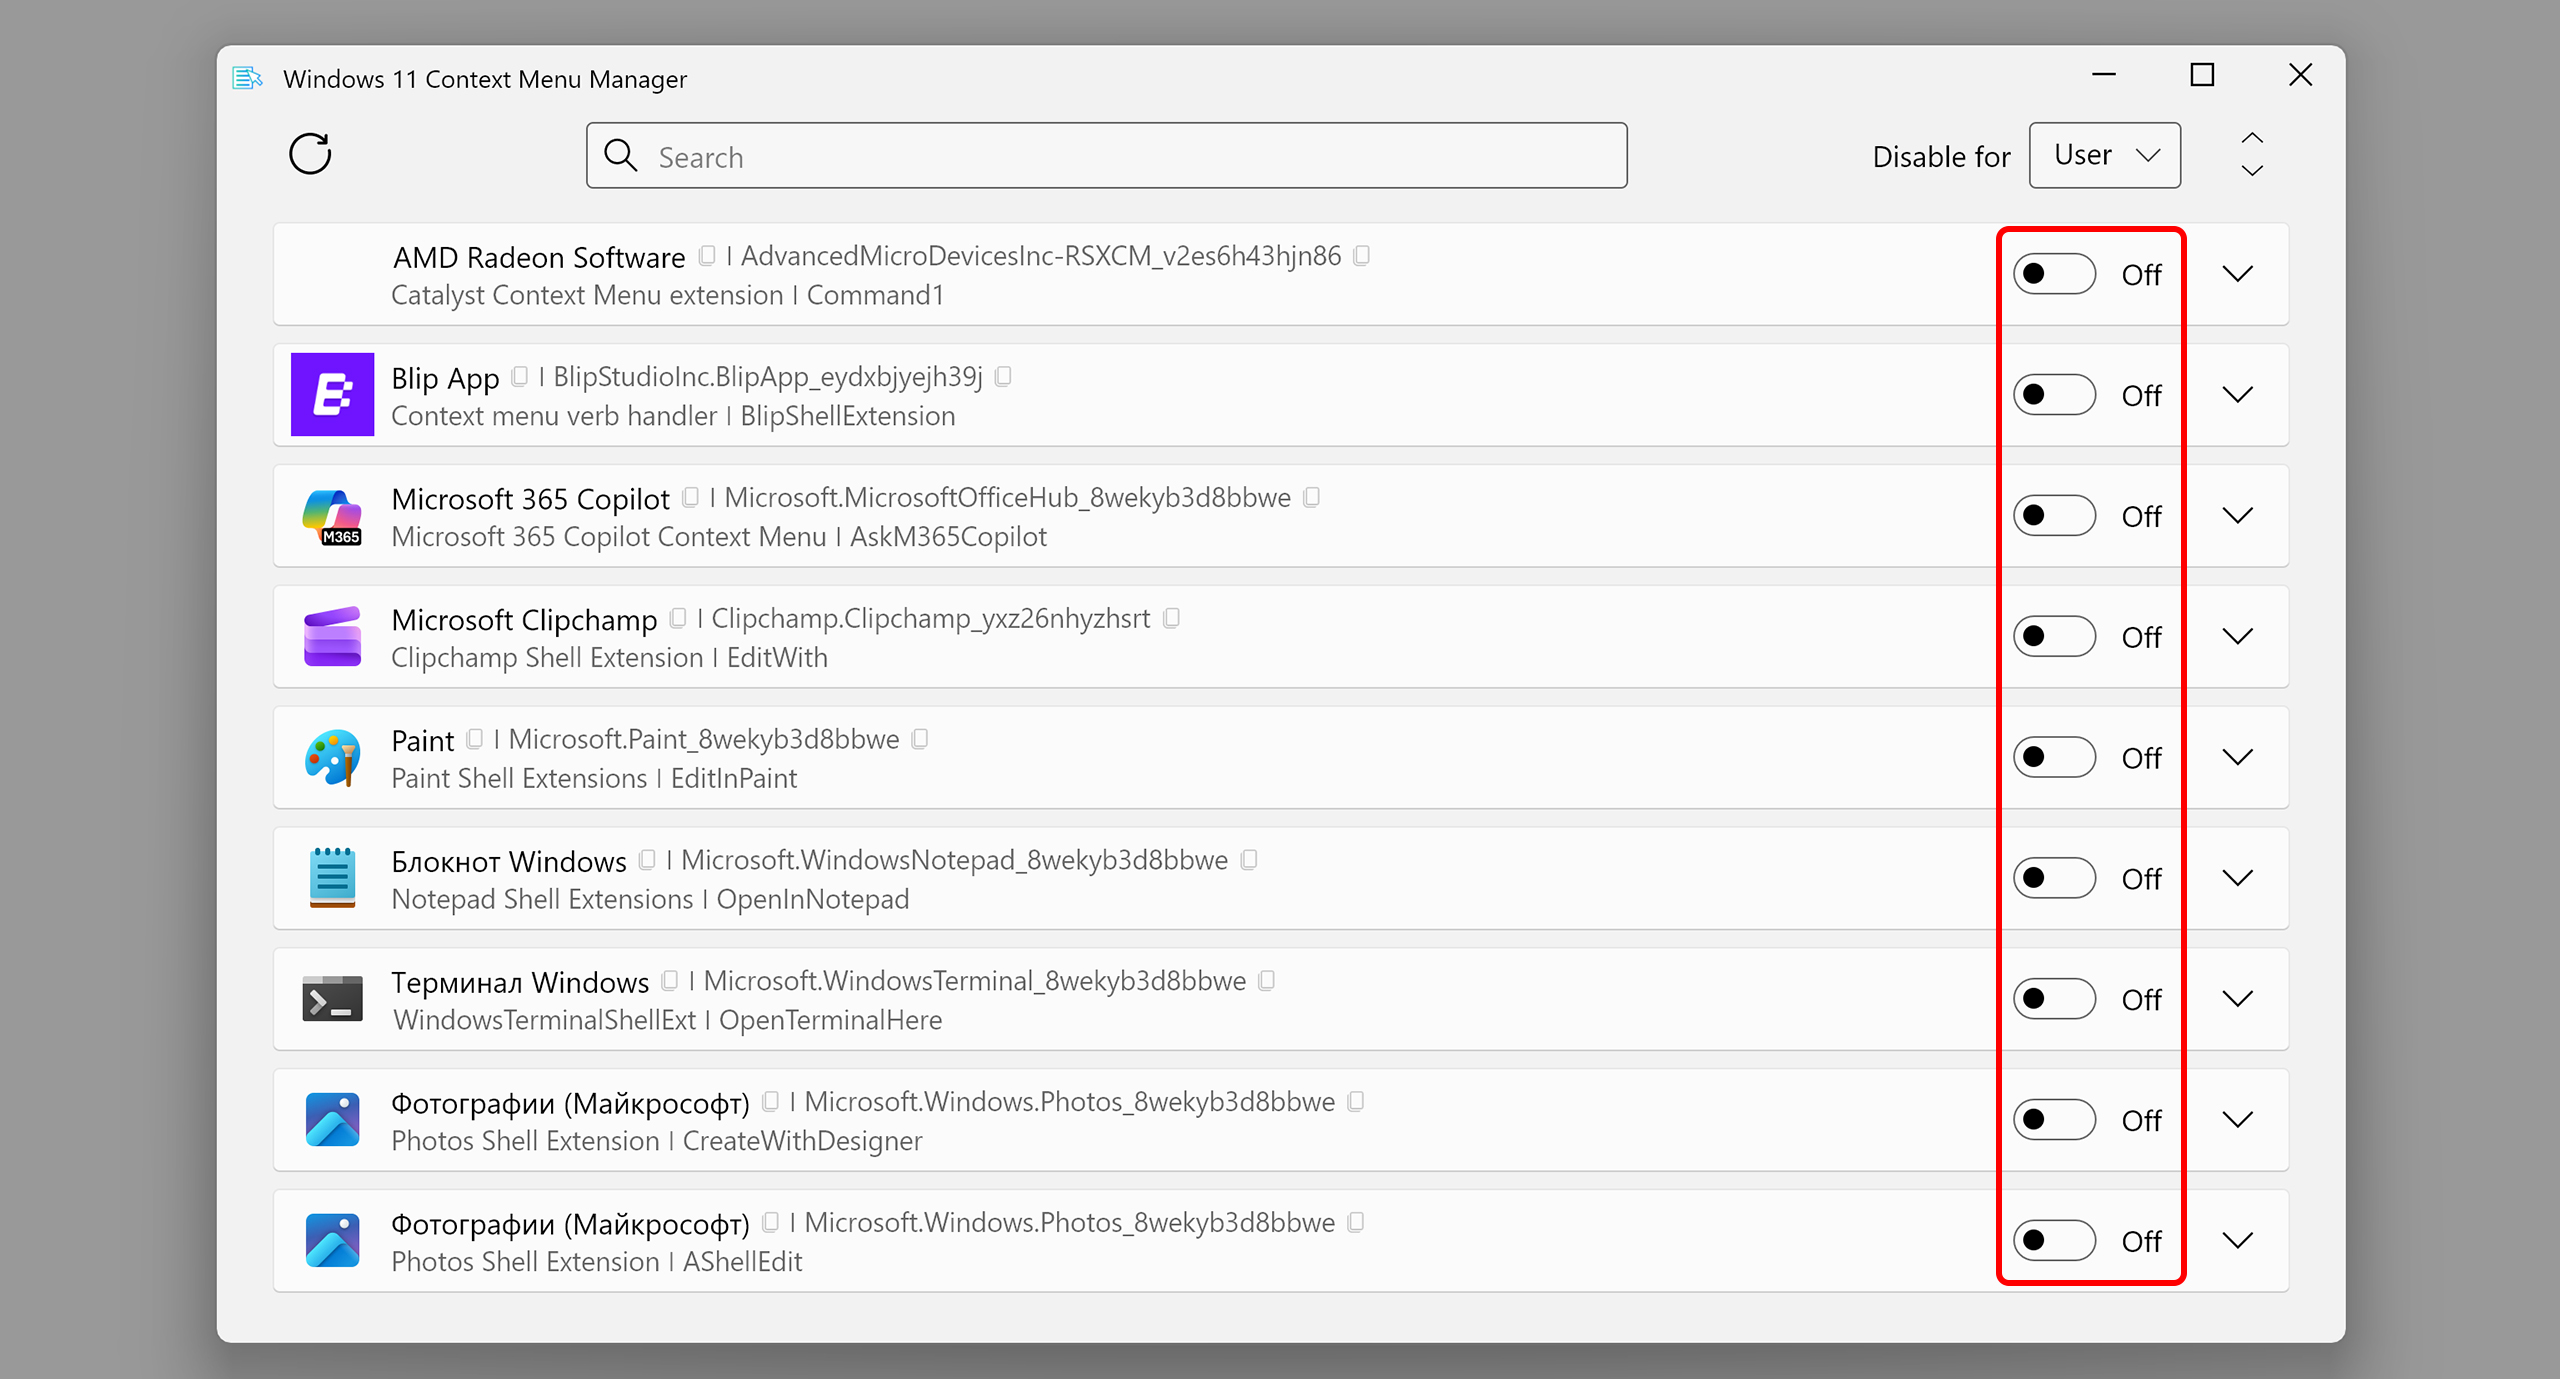Open the Disable for User dropdown

2105,155
